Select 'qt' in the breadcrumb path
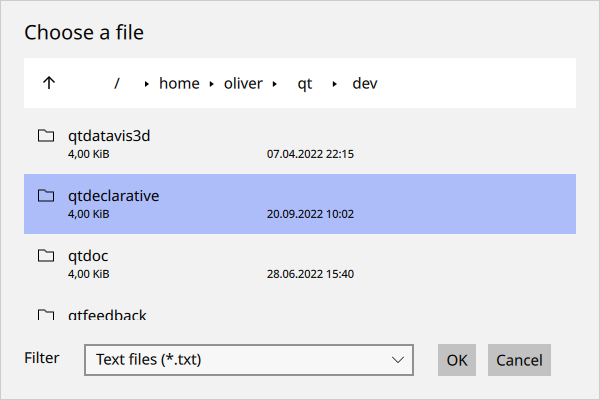The image size is (600, 400). [x=305, y=84]
